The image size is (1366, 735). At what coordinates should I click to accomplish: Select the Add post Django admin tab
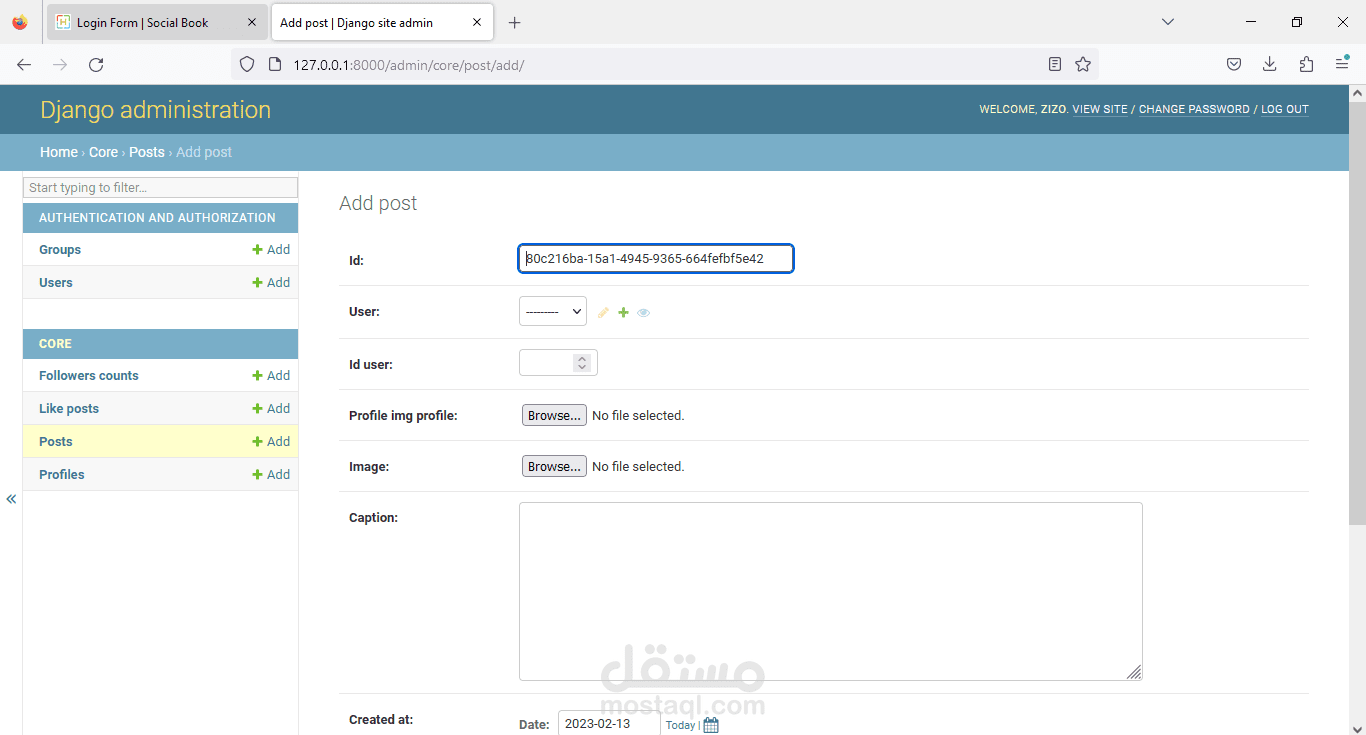tap(382, 22)
